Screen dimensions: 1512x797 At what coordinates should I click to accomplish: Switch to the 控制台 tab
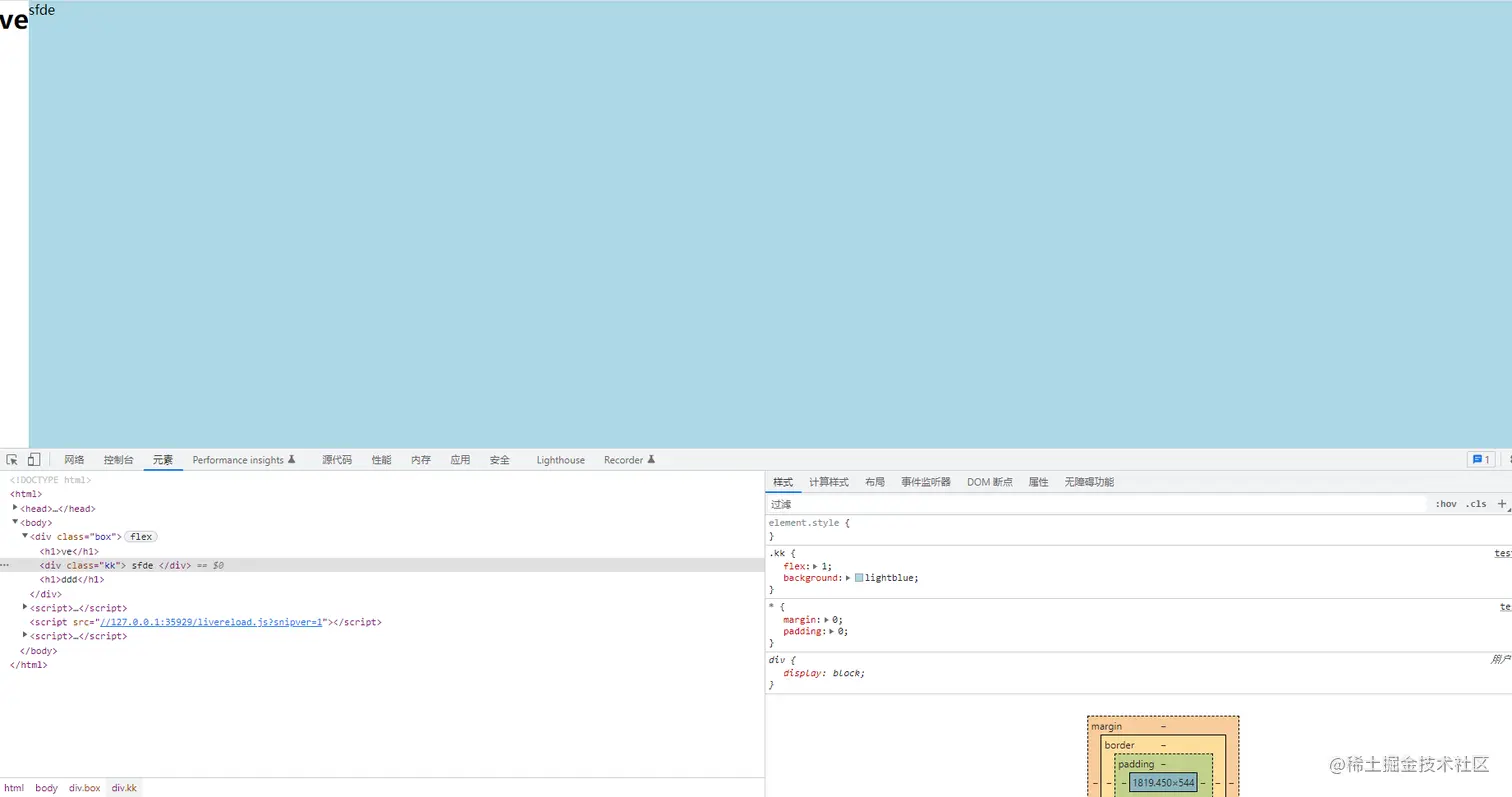click(x=118, y=460)
